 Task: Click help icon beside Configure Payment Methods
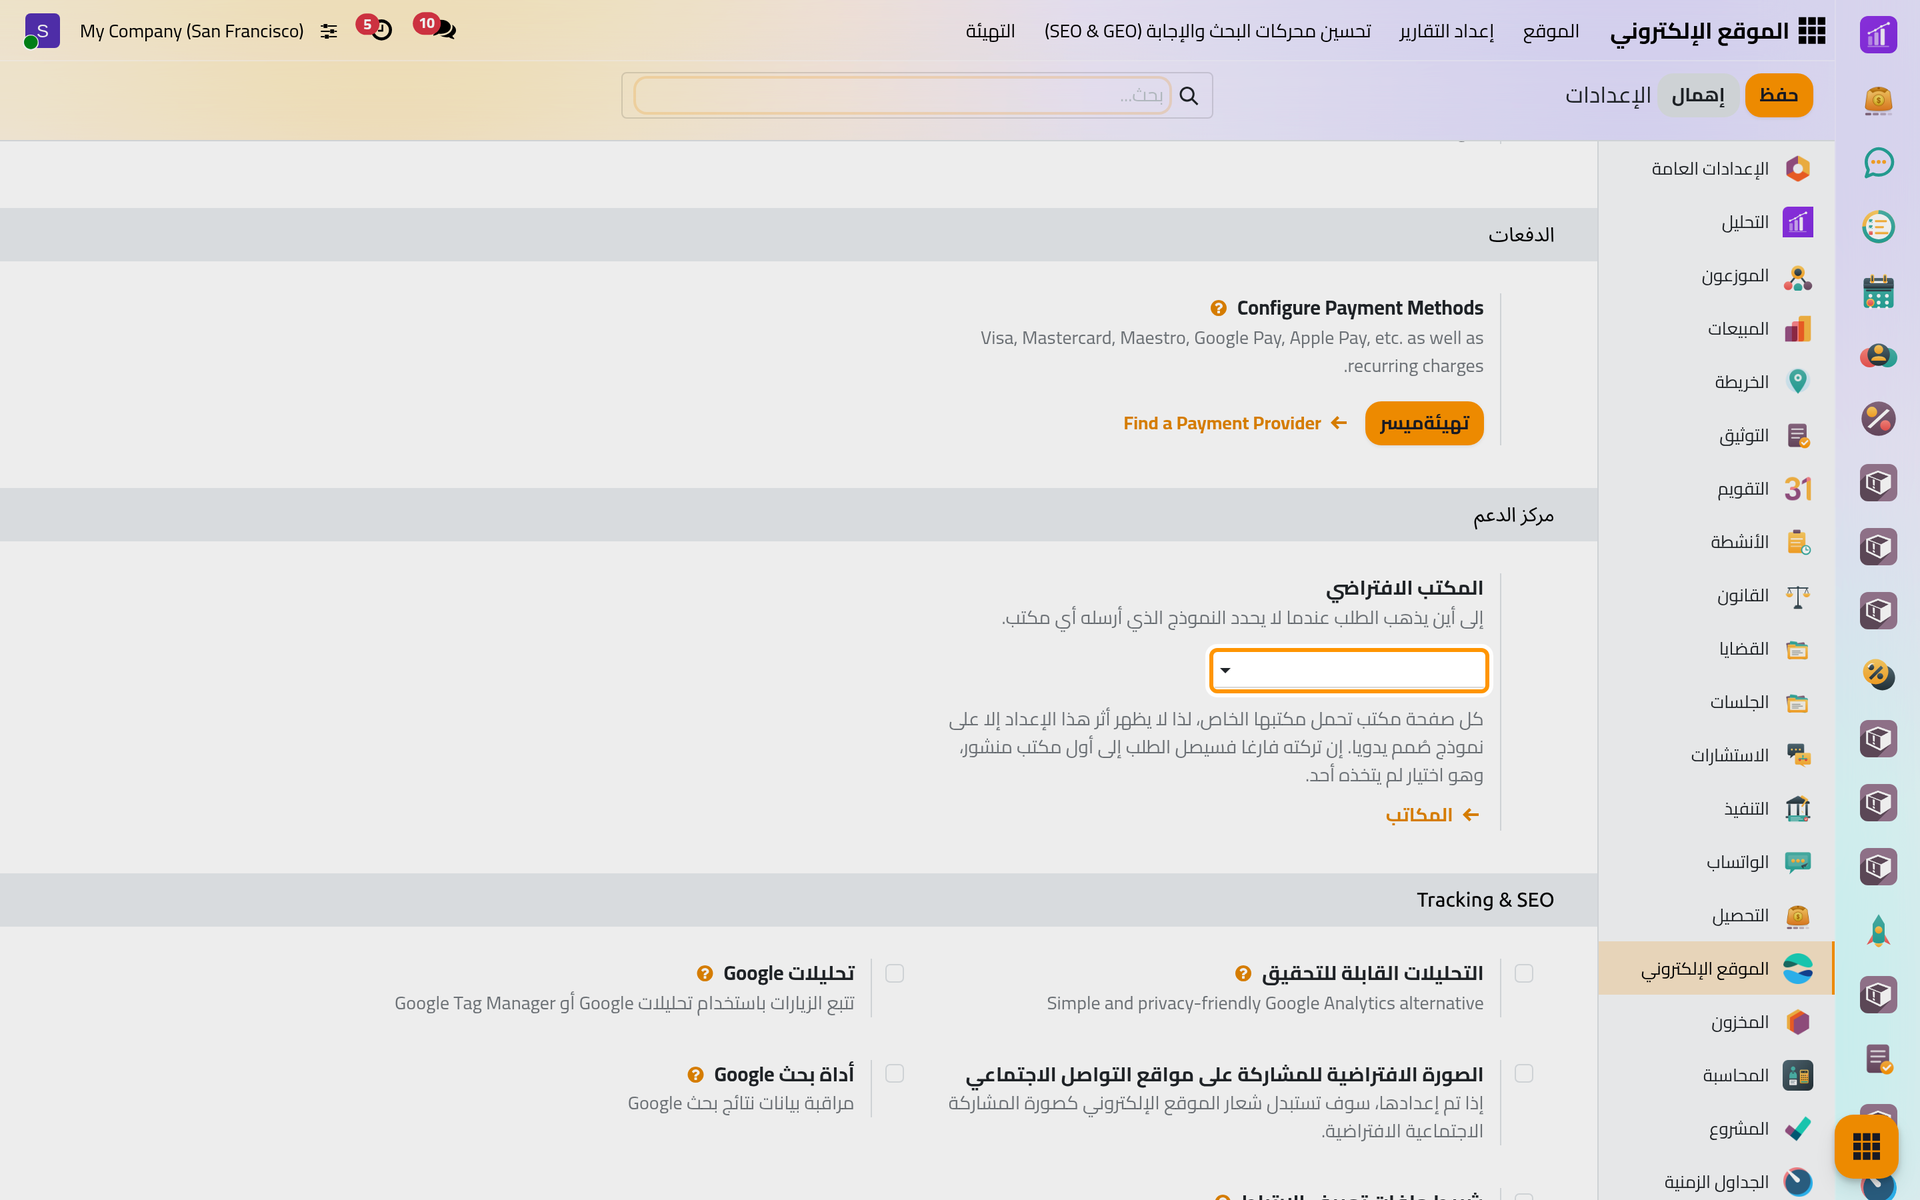coord(1218,308)
